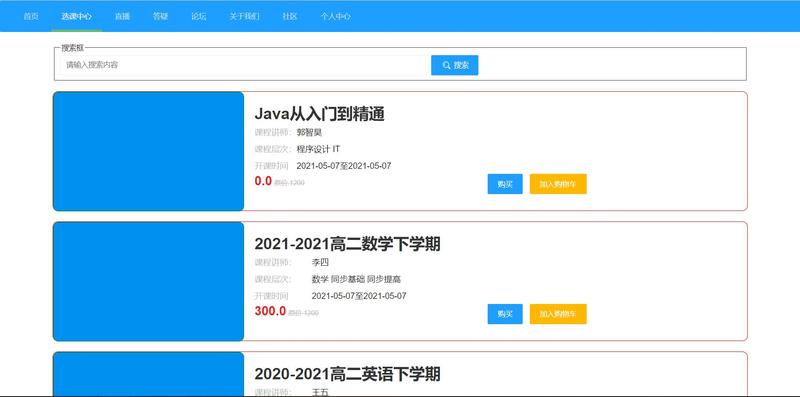800x397 pixels.
Task: Click the 2021-2021高二数学下学期 course title
Action: tap(347, 244)
